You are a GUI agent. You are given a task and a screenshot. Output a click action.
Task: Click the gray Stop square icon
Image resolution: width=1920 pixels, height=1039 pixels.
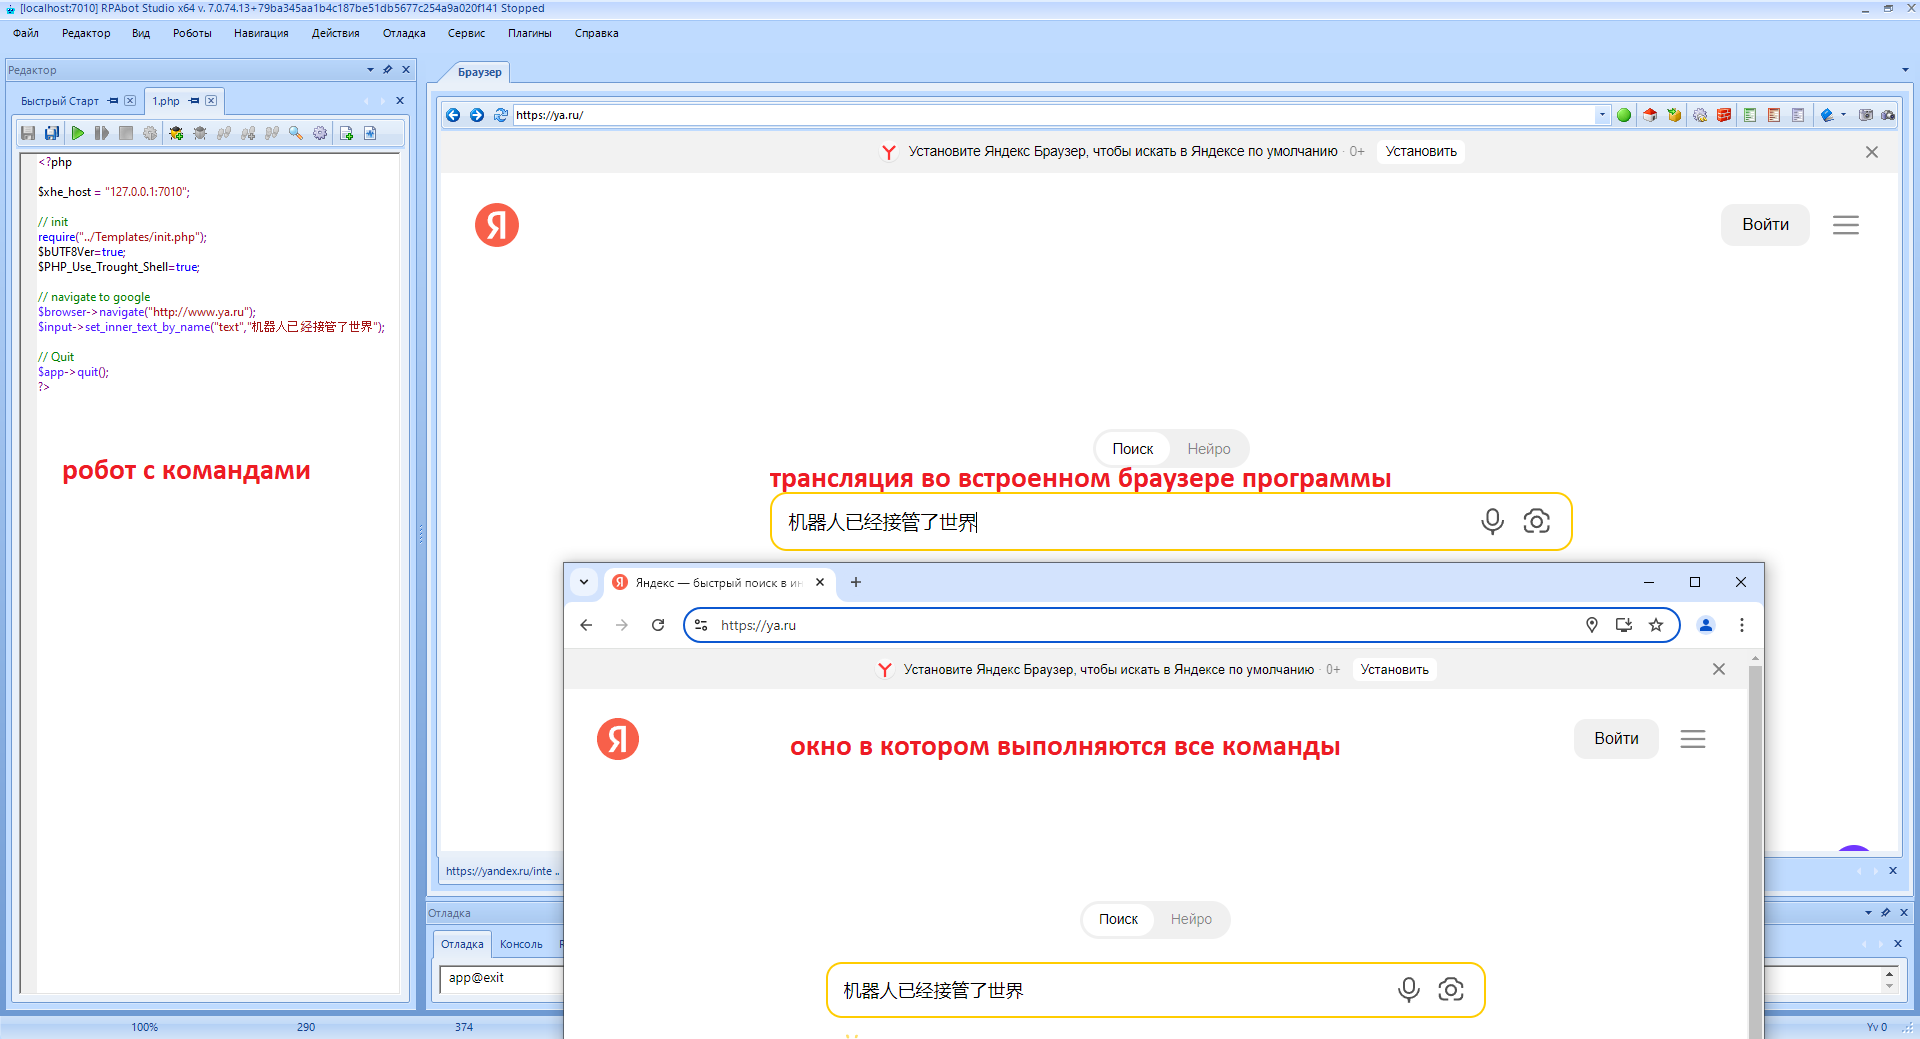126,133
